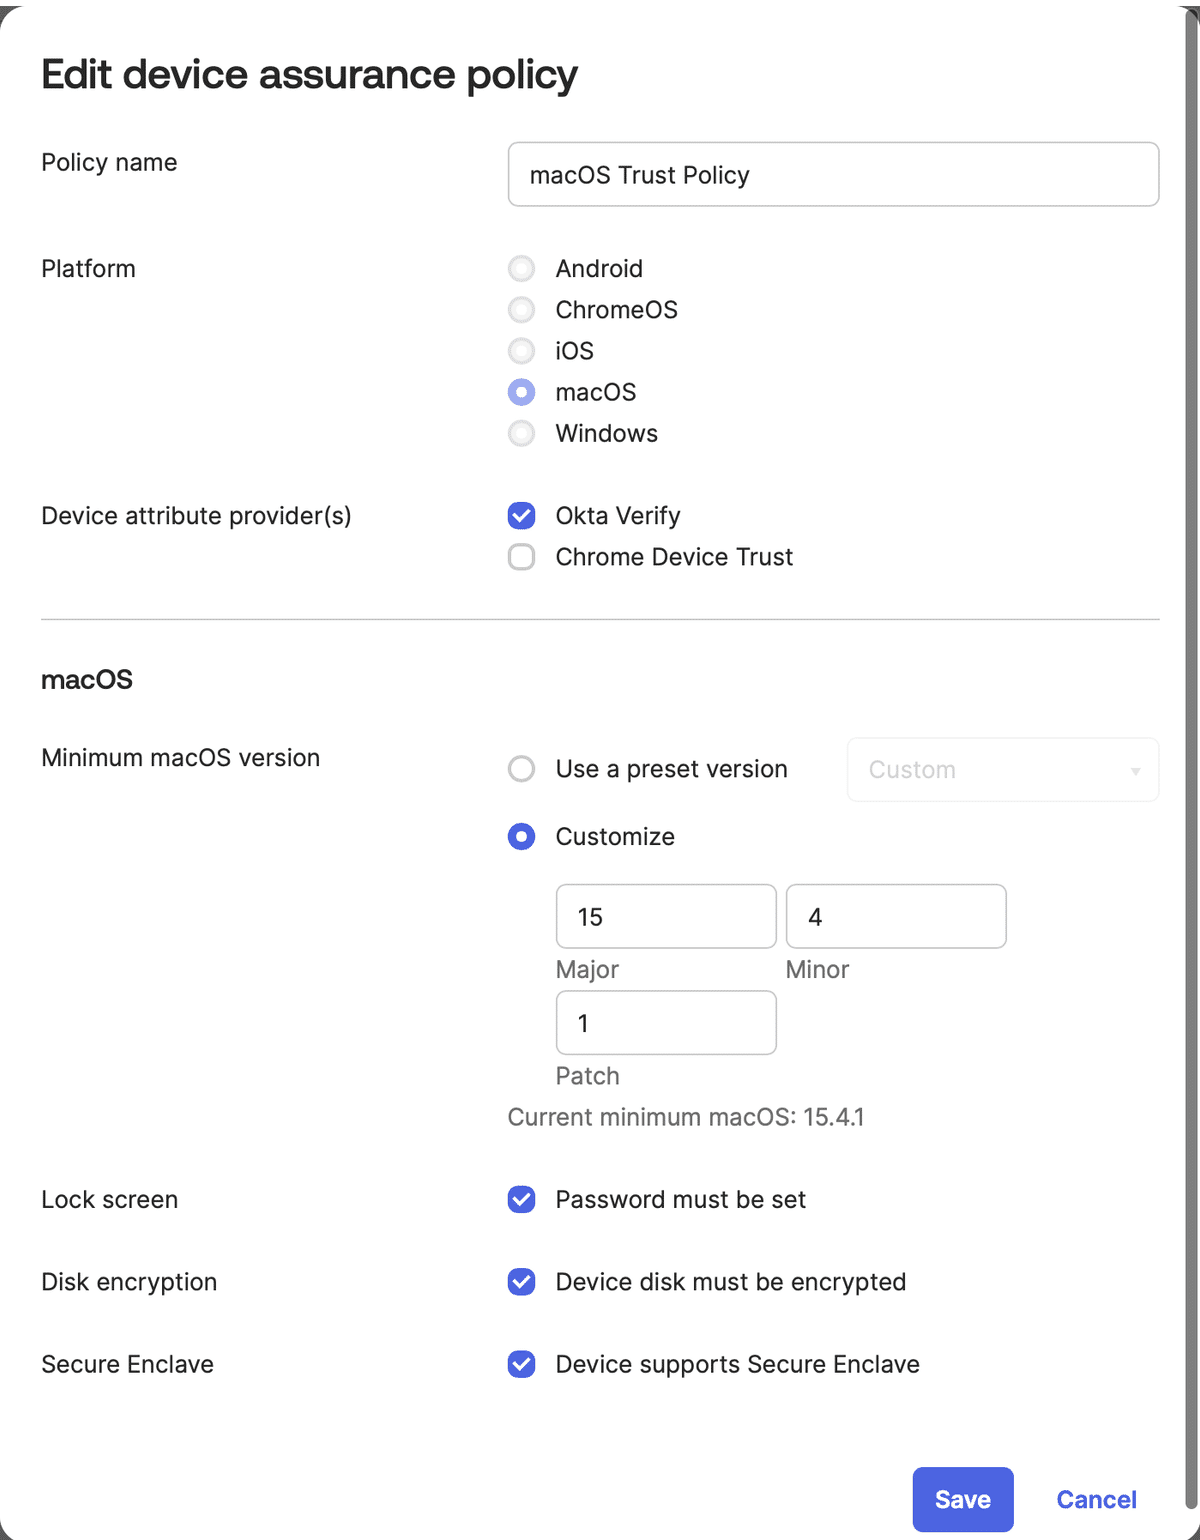Open the Custom preset version dropdown
The height and width of the screenshot is (1540, 1200).
click(1002, 770)
